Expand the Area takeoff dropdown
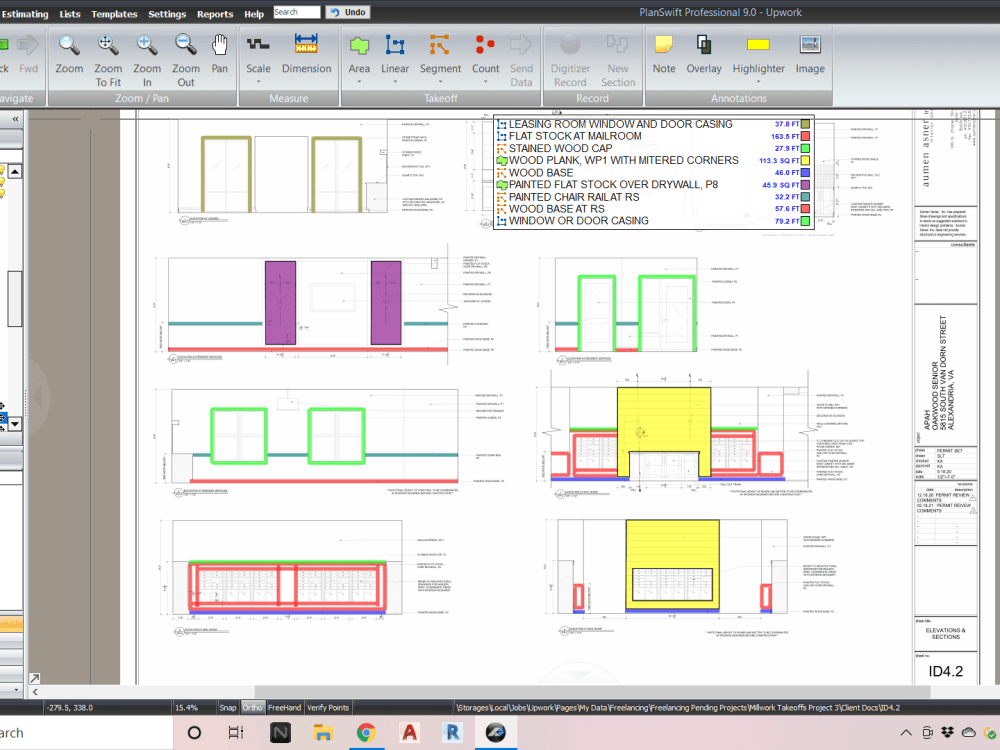This screenshot has width=1000, height=750. click(359, 82)
